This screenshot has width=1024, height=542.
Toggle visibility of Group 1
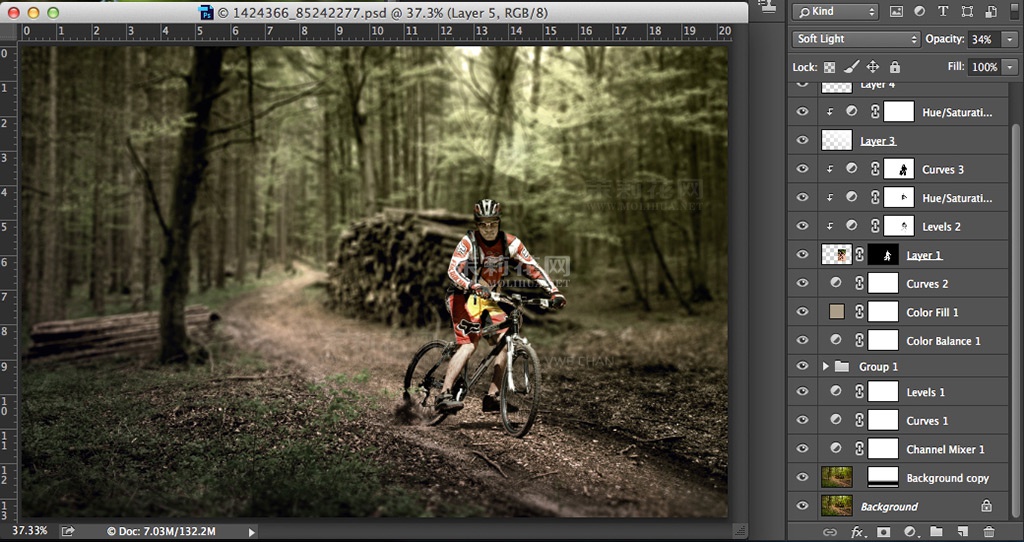point(803,366)
